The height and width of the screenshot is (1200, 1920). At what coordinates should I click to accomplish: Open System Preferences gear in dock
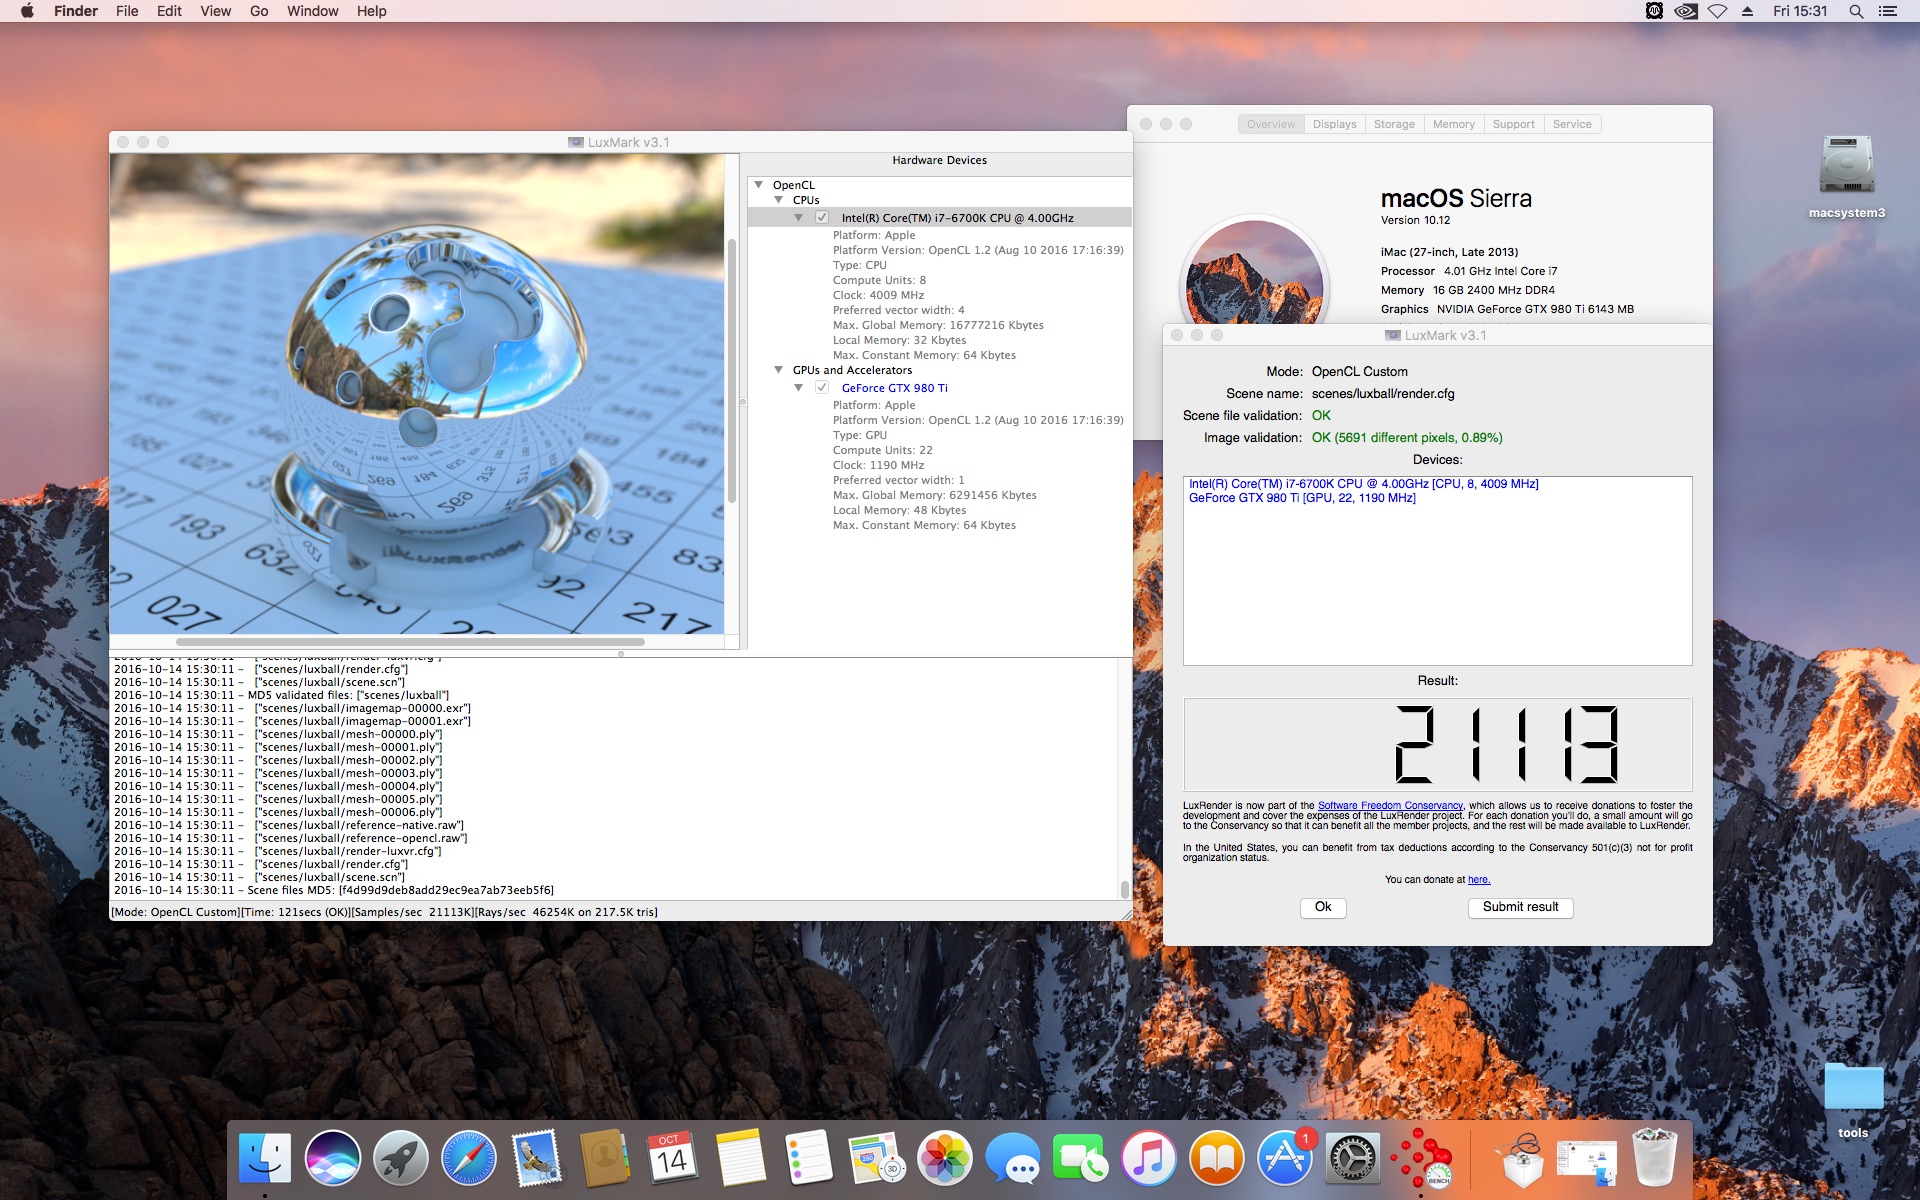[1353, 1159]
